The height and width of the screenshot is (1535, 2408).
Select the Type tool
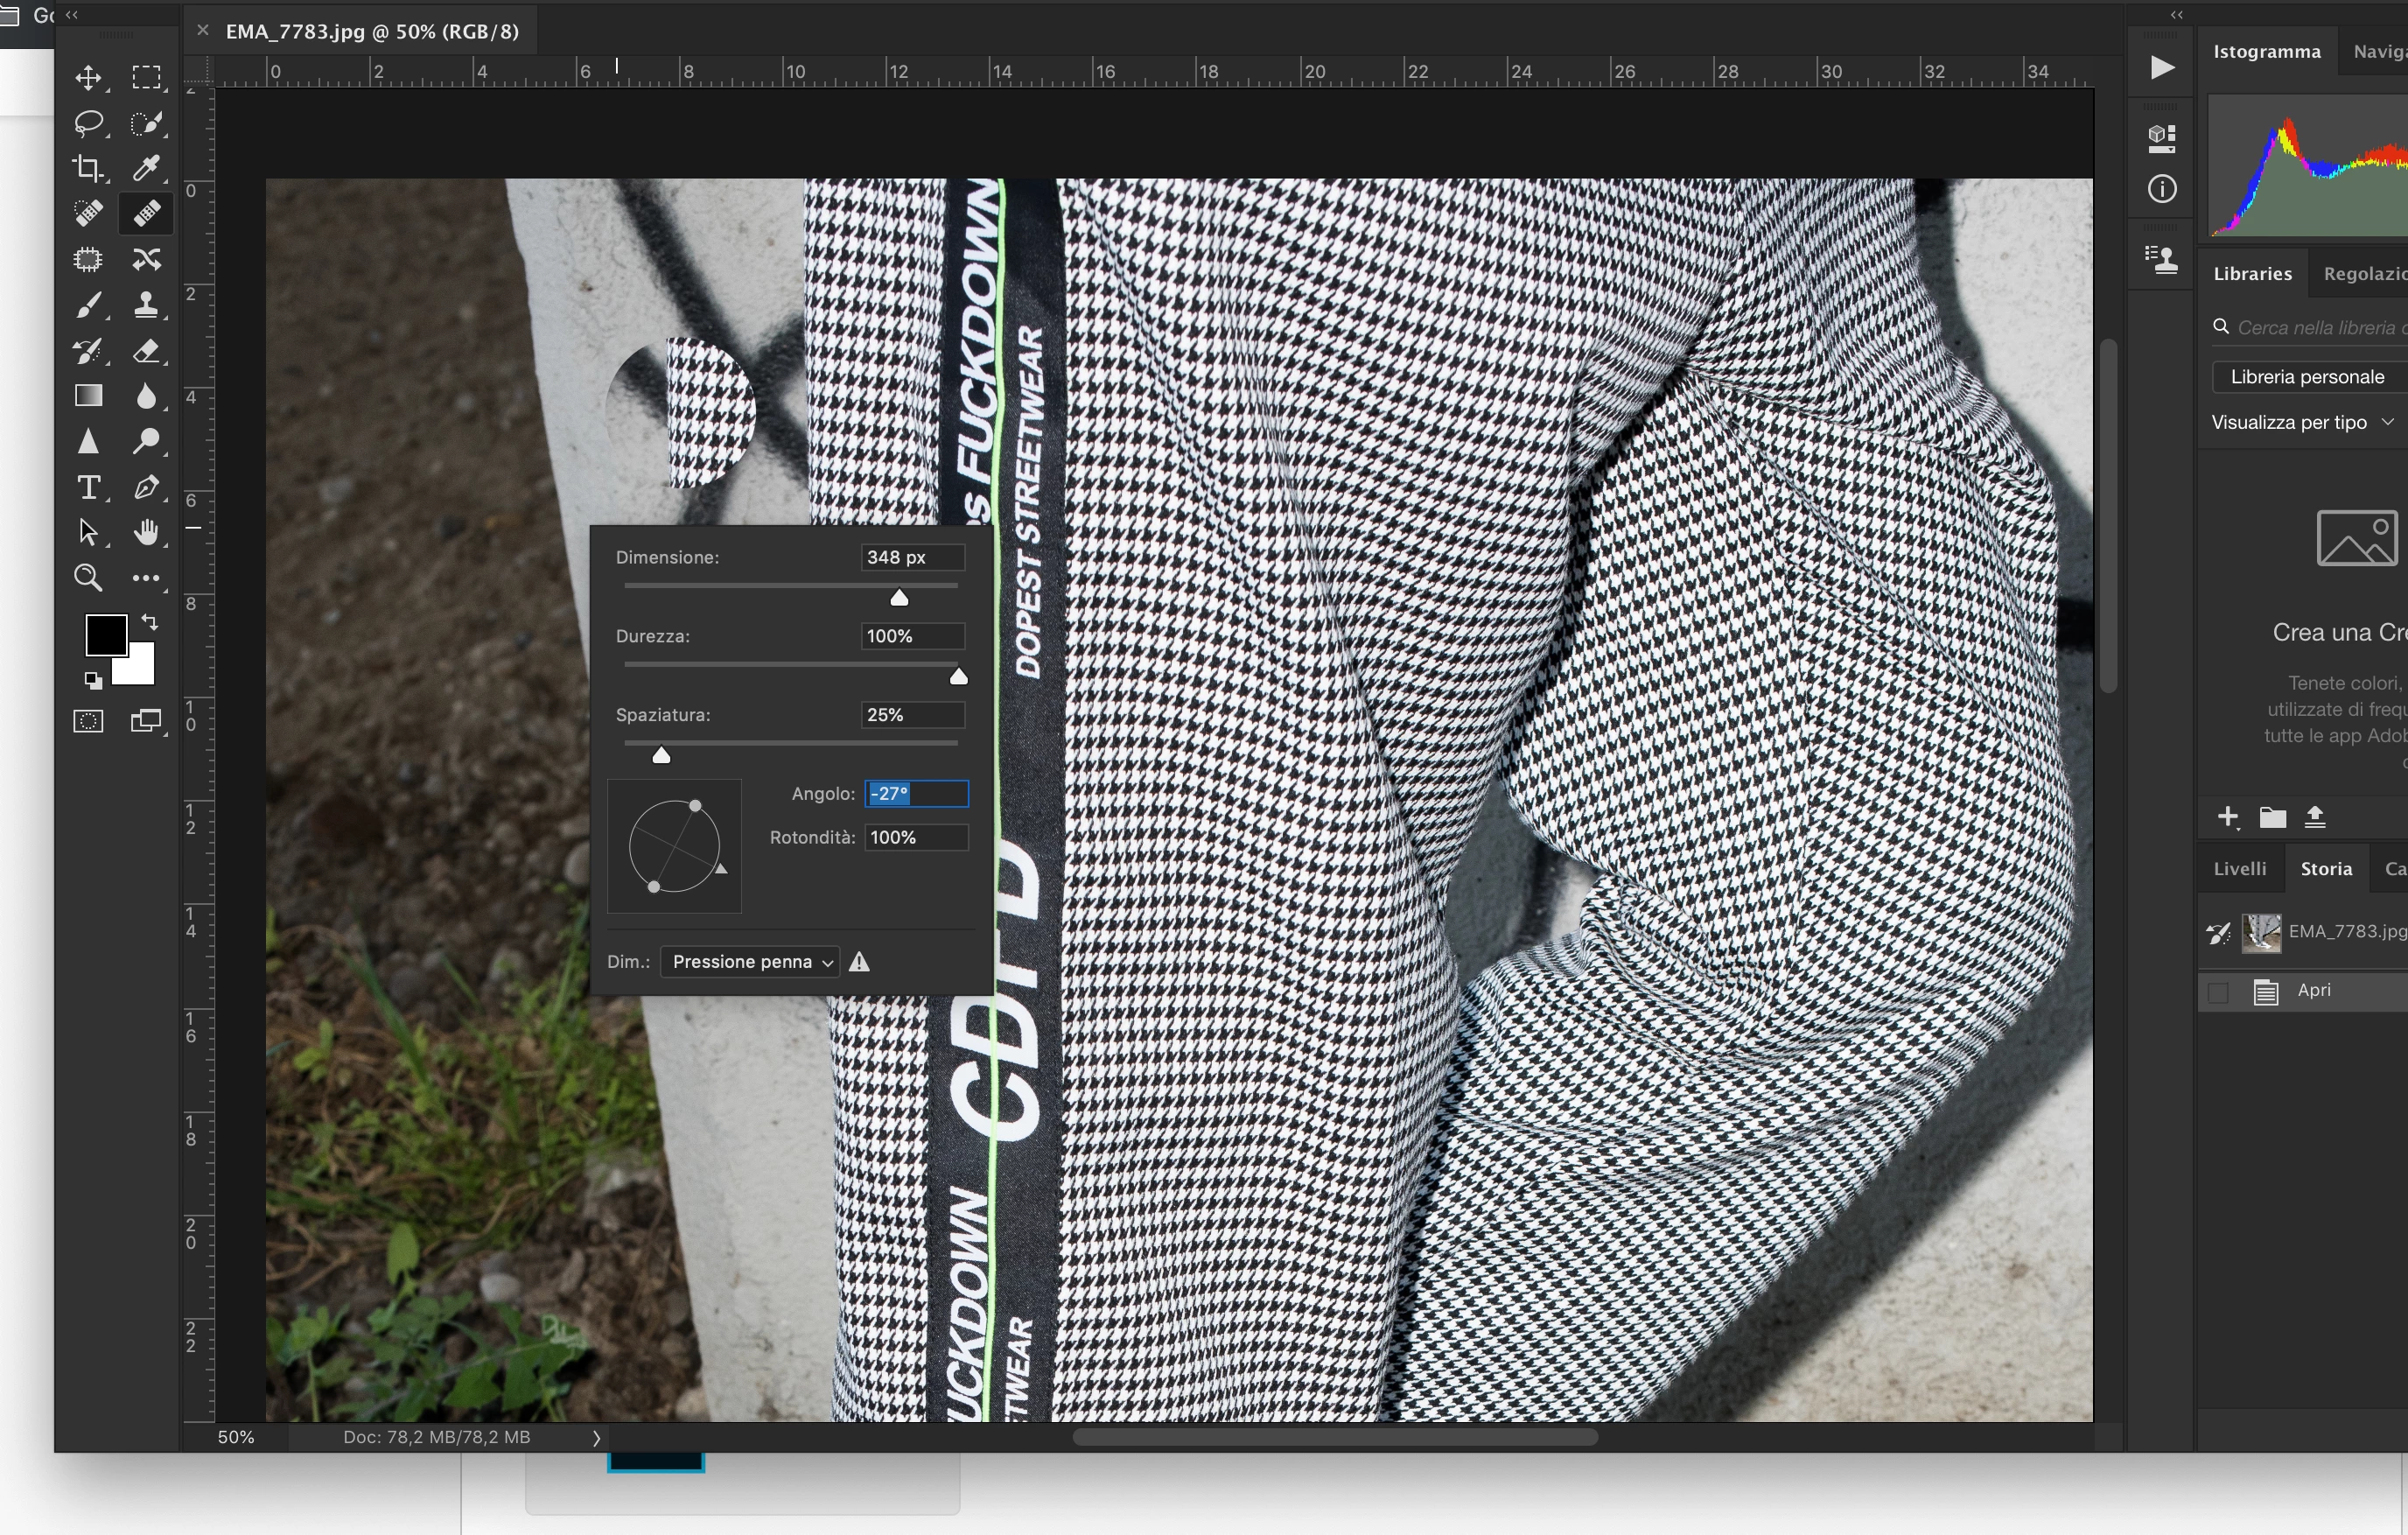click(88, 488)
